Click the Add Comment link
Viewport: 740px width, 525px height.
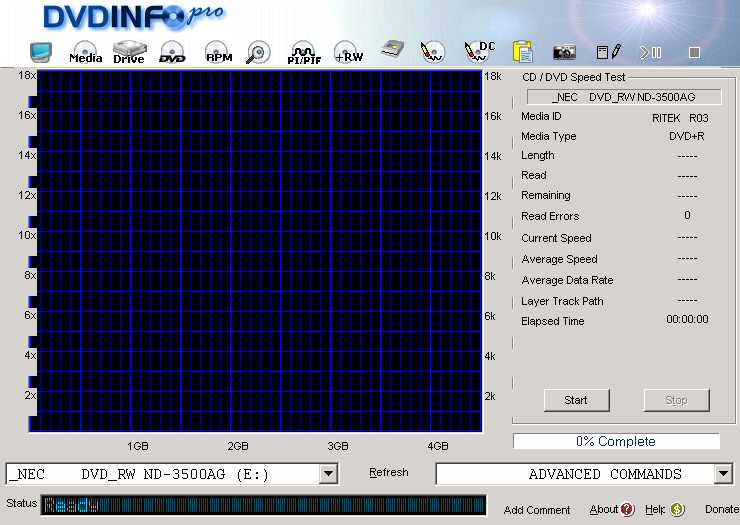point(537,510)
